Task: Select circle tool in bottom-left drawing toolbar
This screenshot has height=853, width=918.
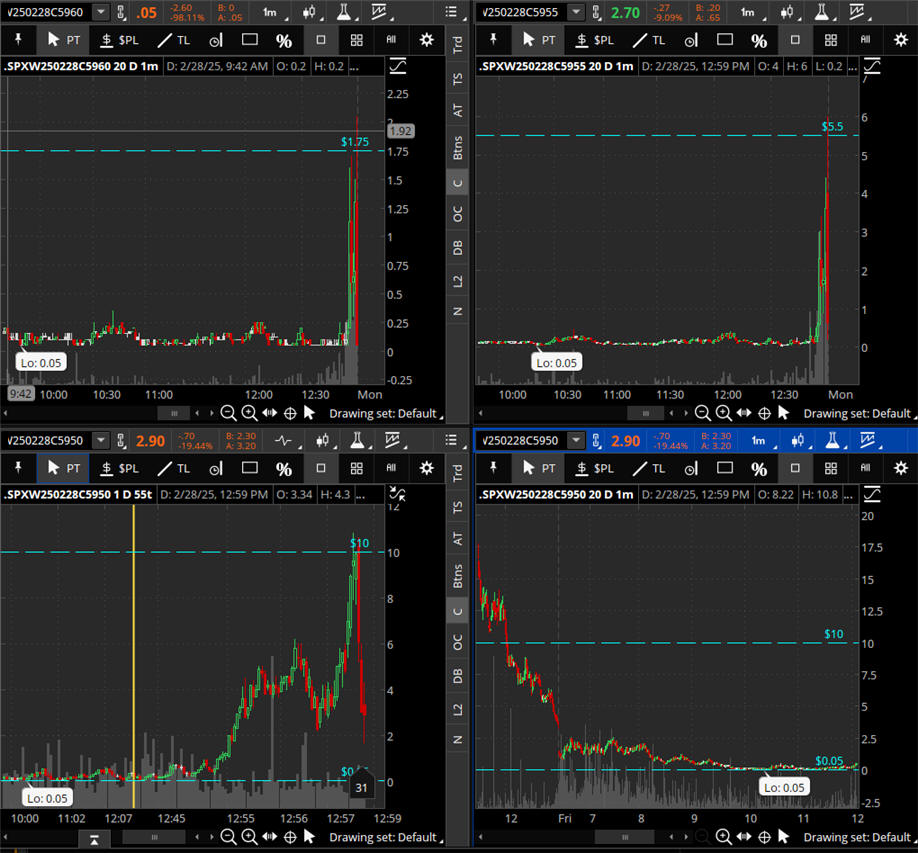Action: [216, 468]
